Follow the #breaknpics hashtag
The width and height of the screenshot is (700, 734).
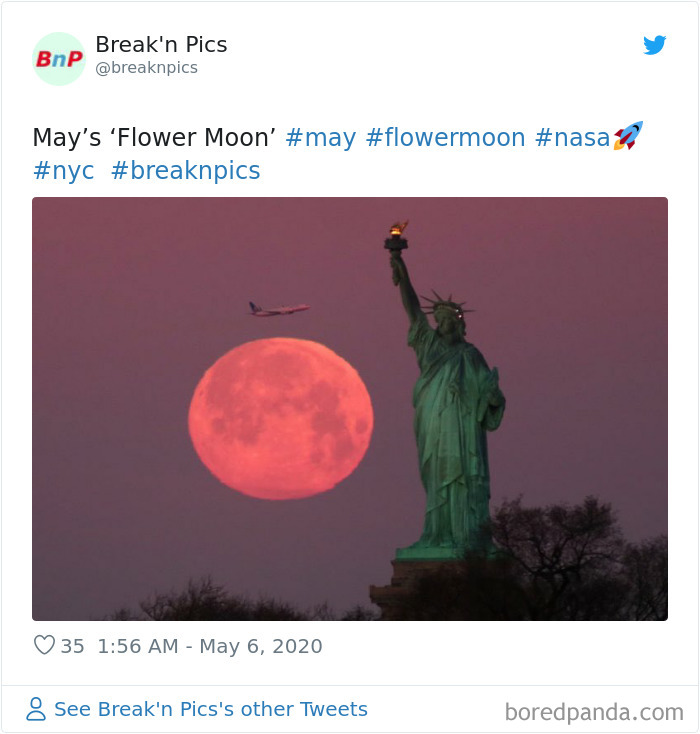[x=185, y=171]
